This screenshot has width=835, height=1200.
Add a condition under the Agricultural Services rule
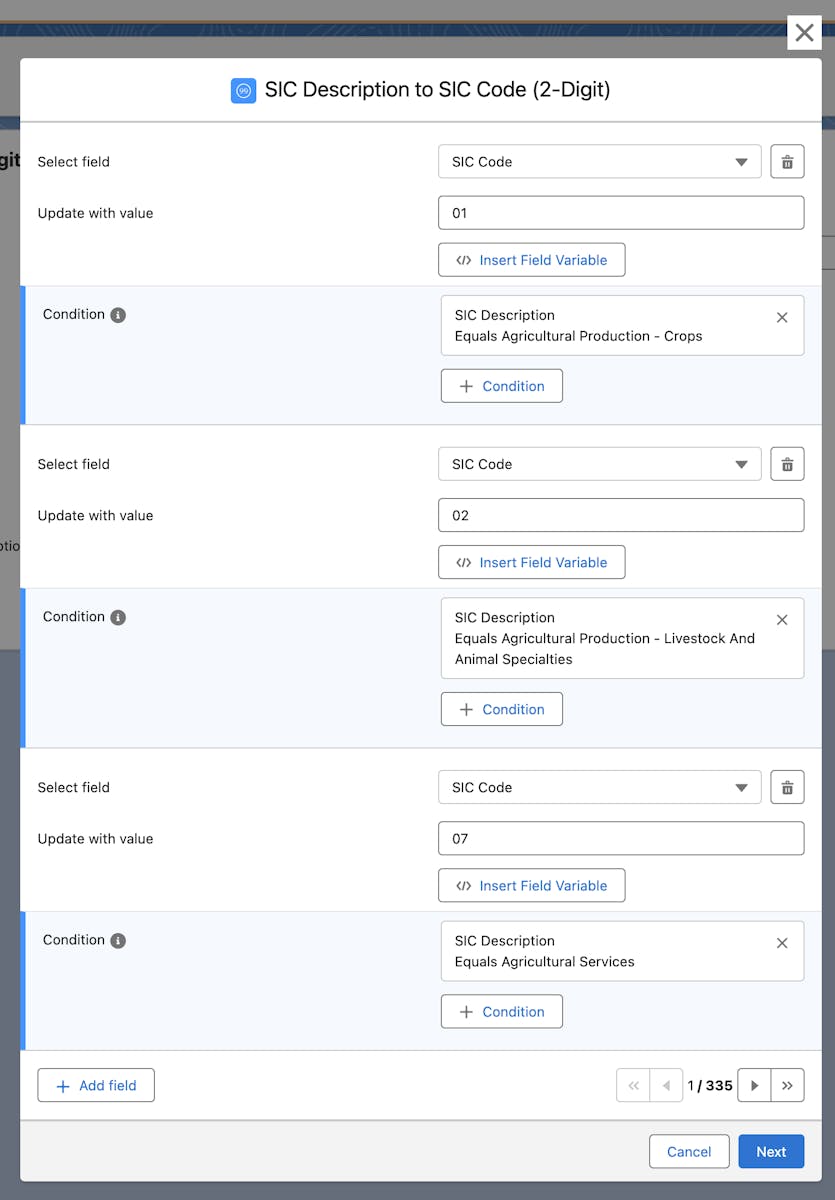(x=501, y=1011)
